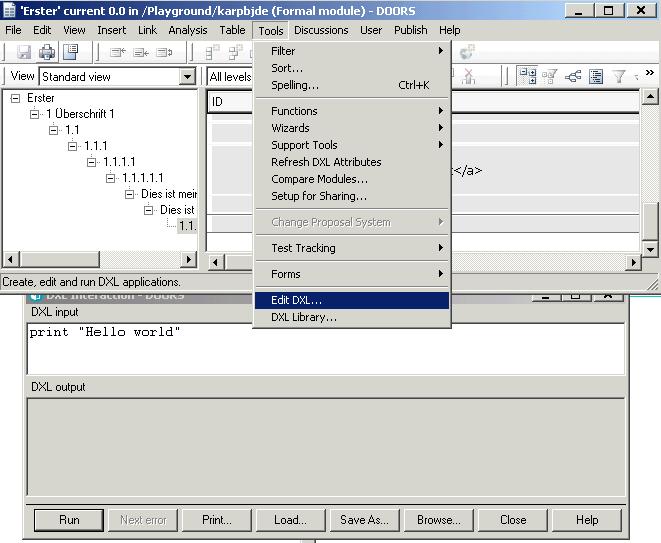Open the Standard view dropdown arrow
Image resolution: width=661 pixels, height=543 pixels.
click(187, 77)
